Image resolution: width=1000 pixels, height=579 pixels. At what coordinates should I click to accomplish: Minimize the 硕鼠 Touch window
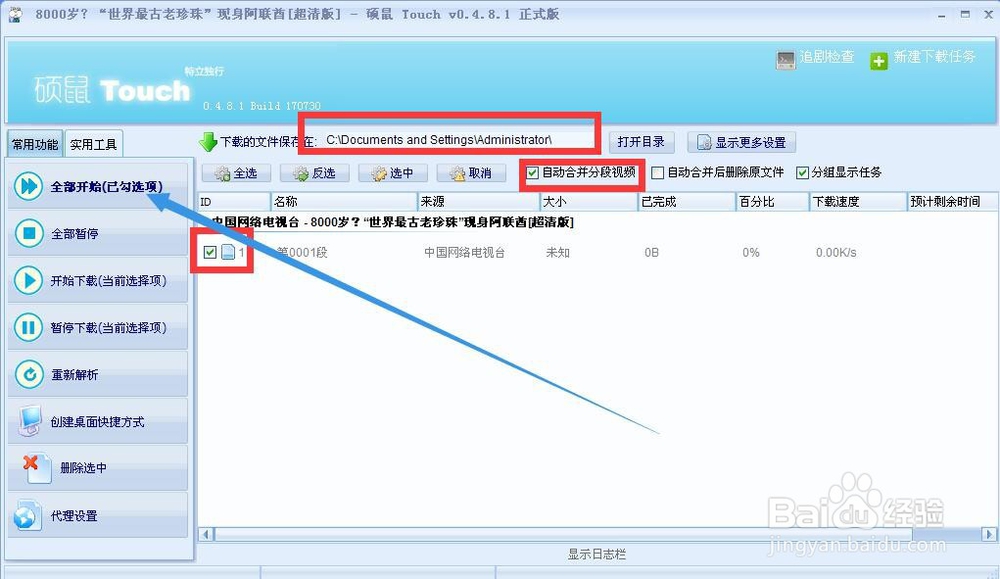[942, 15]
